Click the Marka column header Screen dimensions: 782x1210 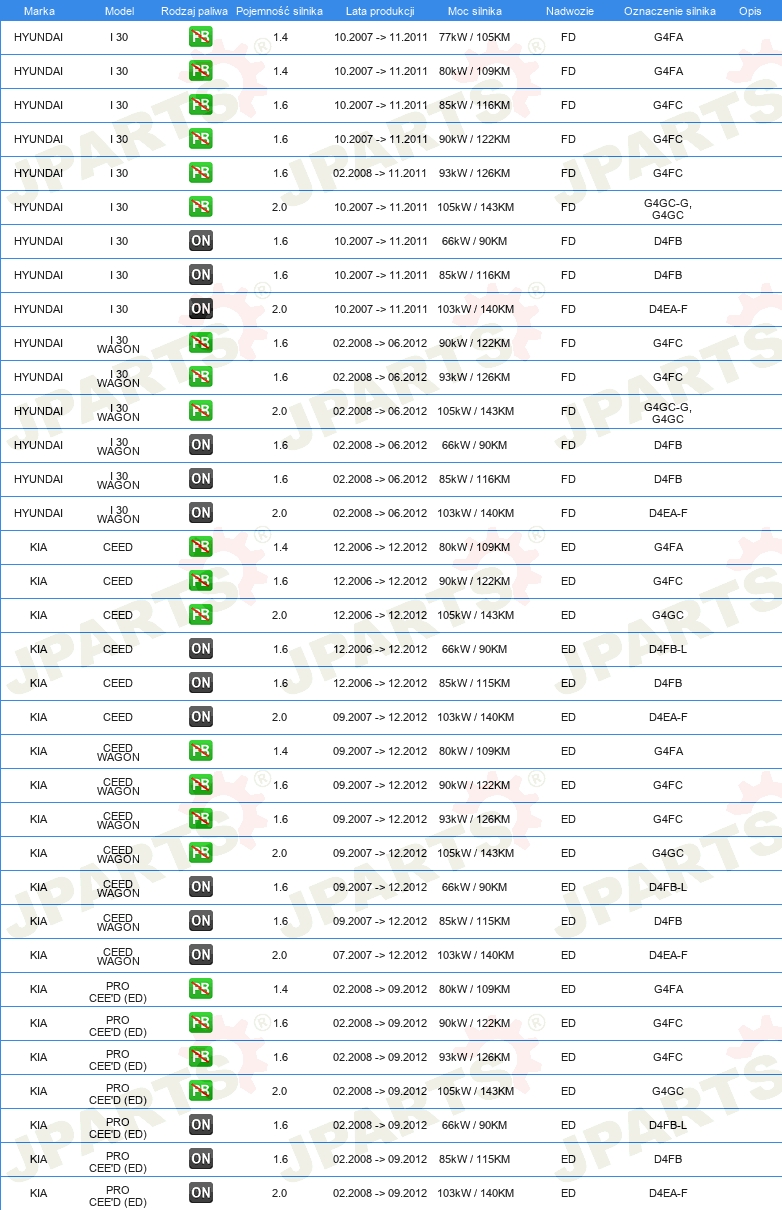click(x=39, y=11)
